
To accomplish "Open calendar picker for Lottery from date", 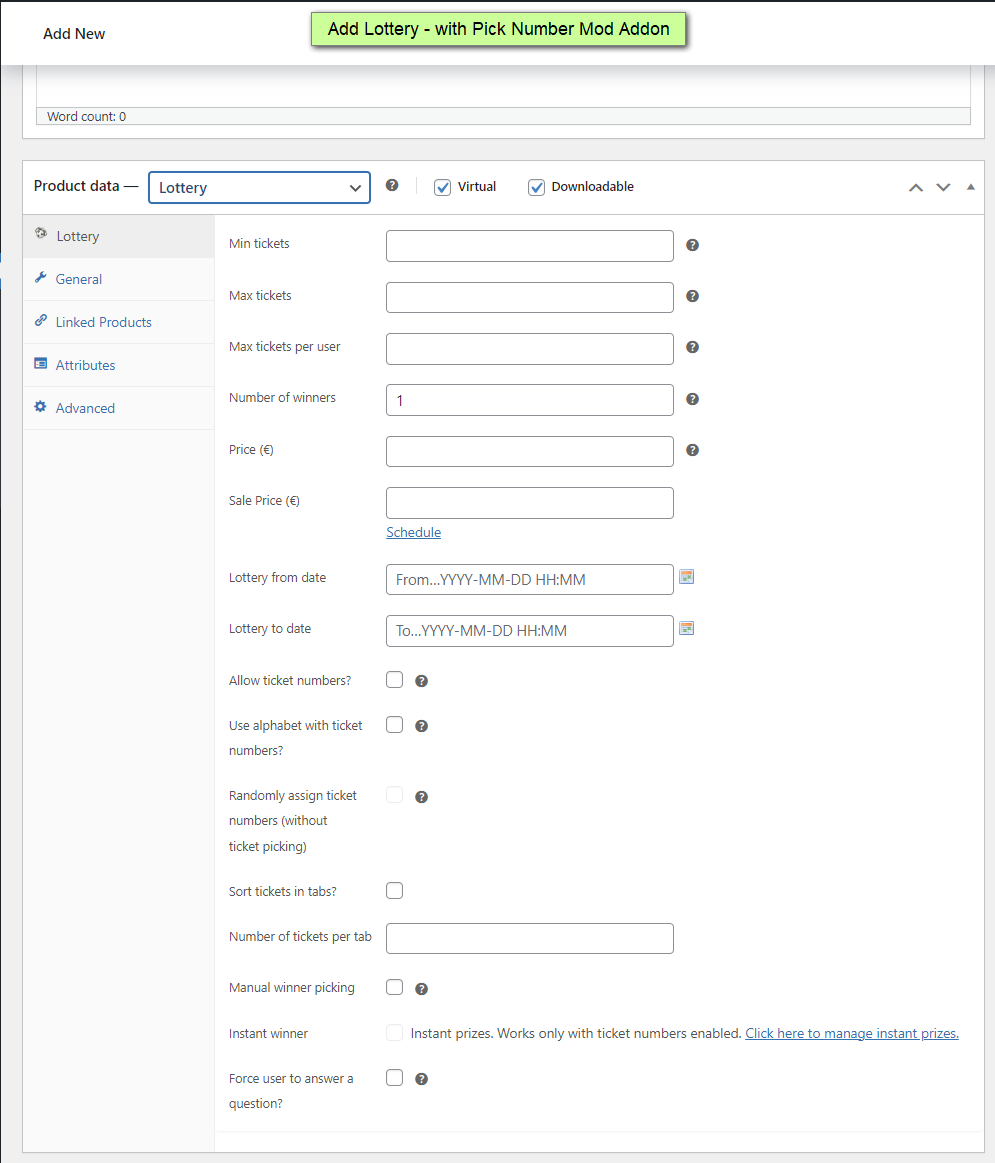I will pyautogui.click(x=687, y=577).
